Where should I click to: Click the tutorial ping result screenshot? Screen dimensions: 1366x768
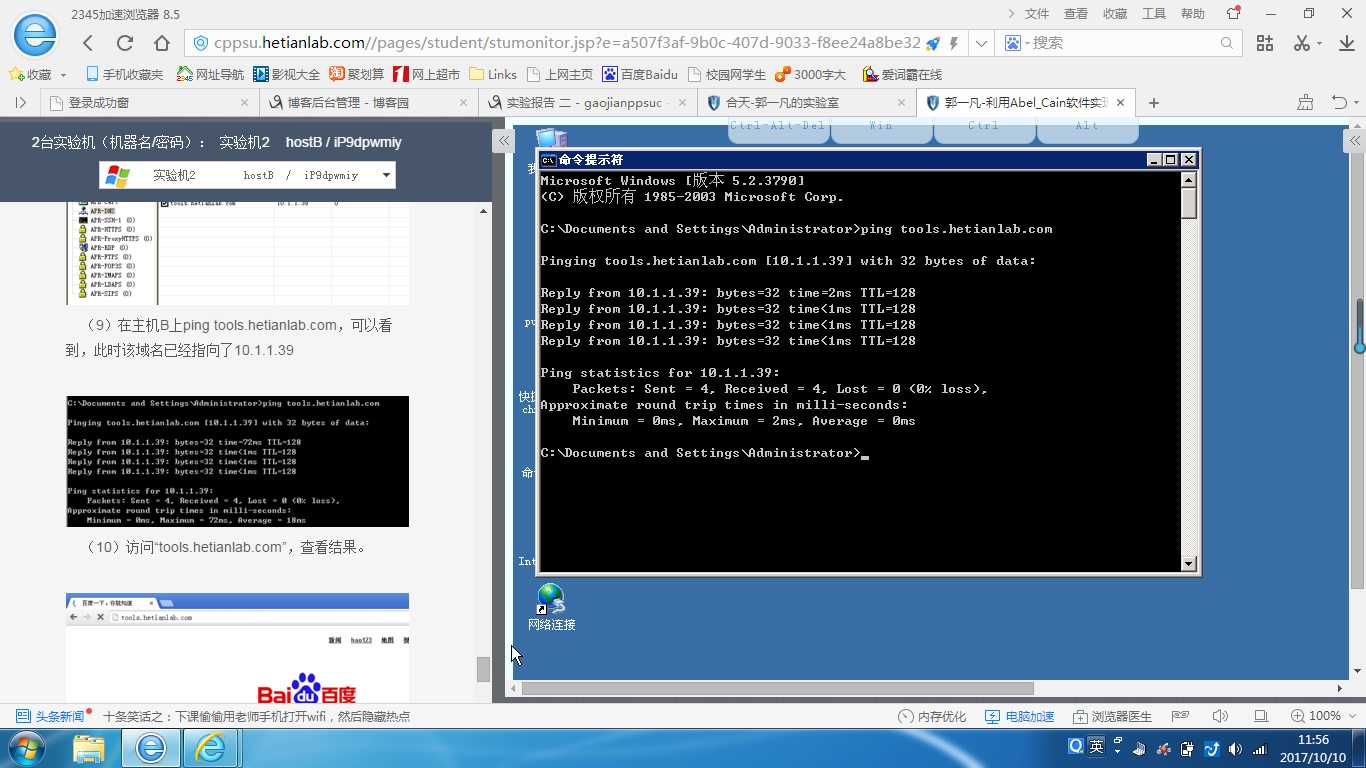click(238, 461)
